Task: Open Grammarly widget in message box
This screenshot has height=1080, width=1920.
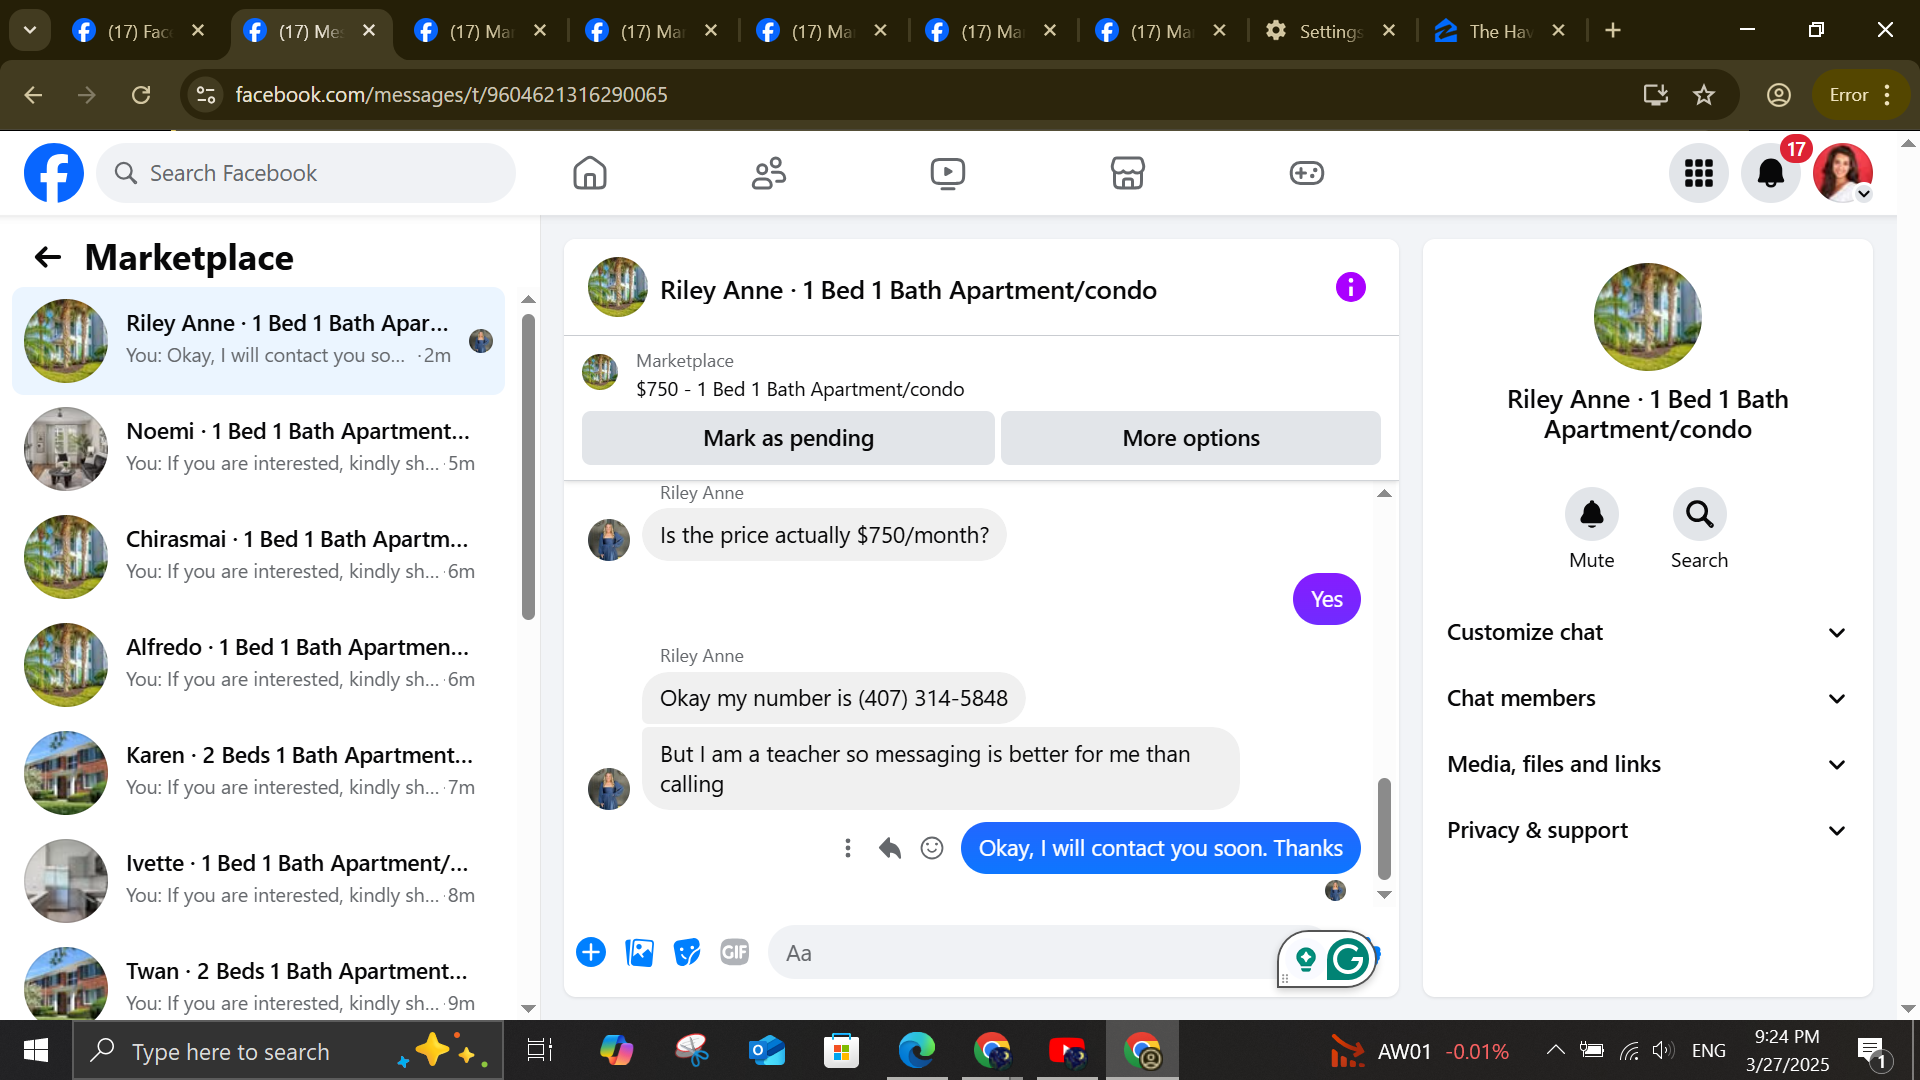Action: [1347, 959]
